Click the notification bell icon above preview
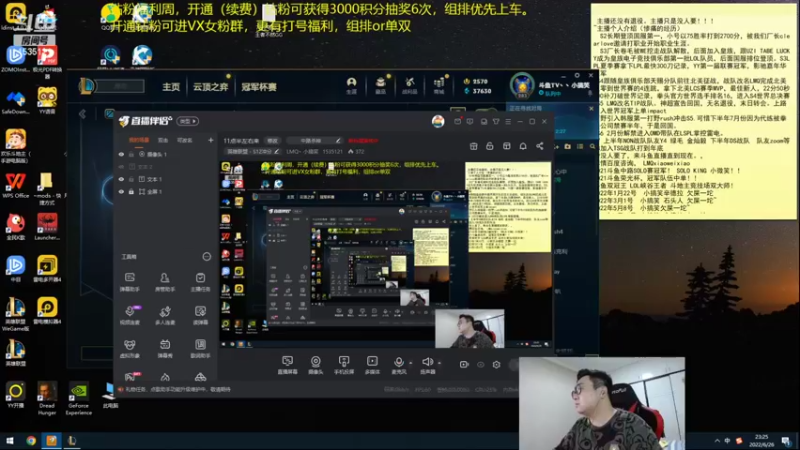800x450 pixels. tap(523, 146)
